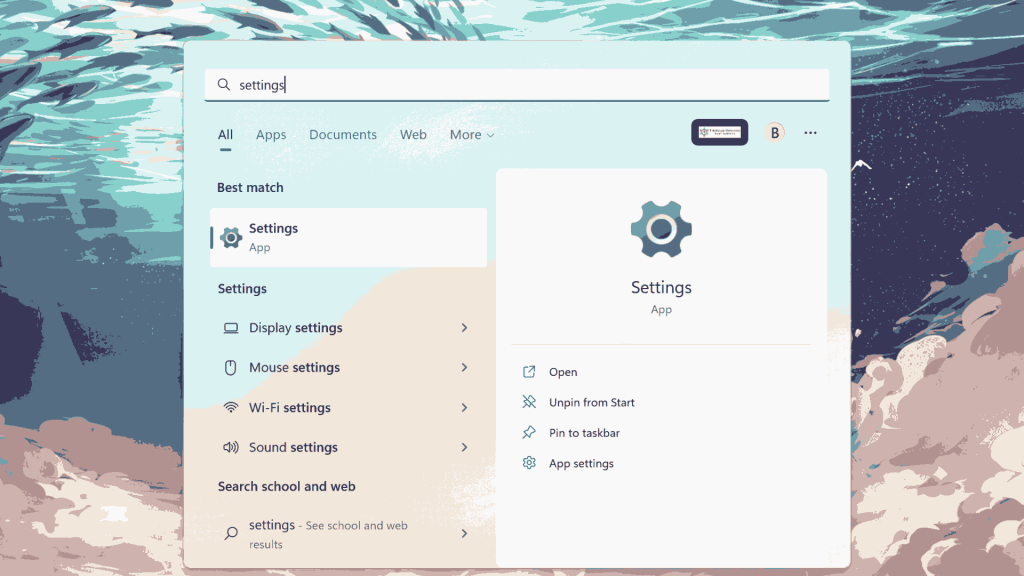
Task: Expand the Mouse settings chevron arrow
Action: [464, 368]
